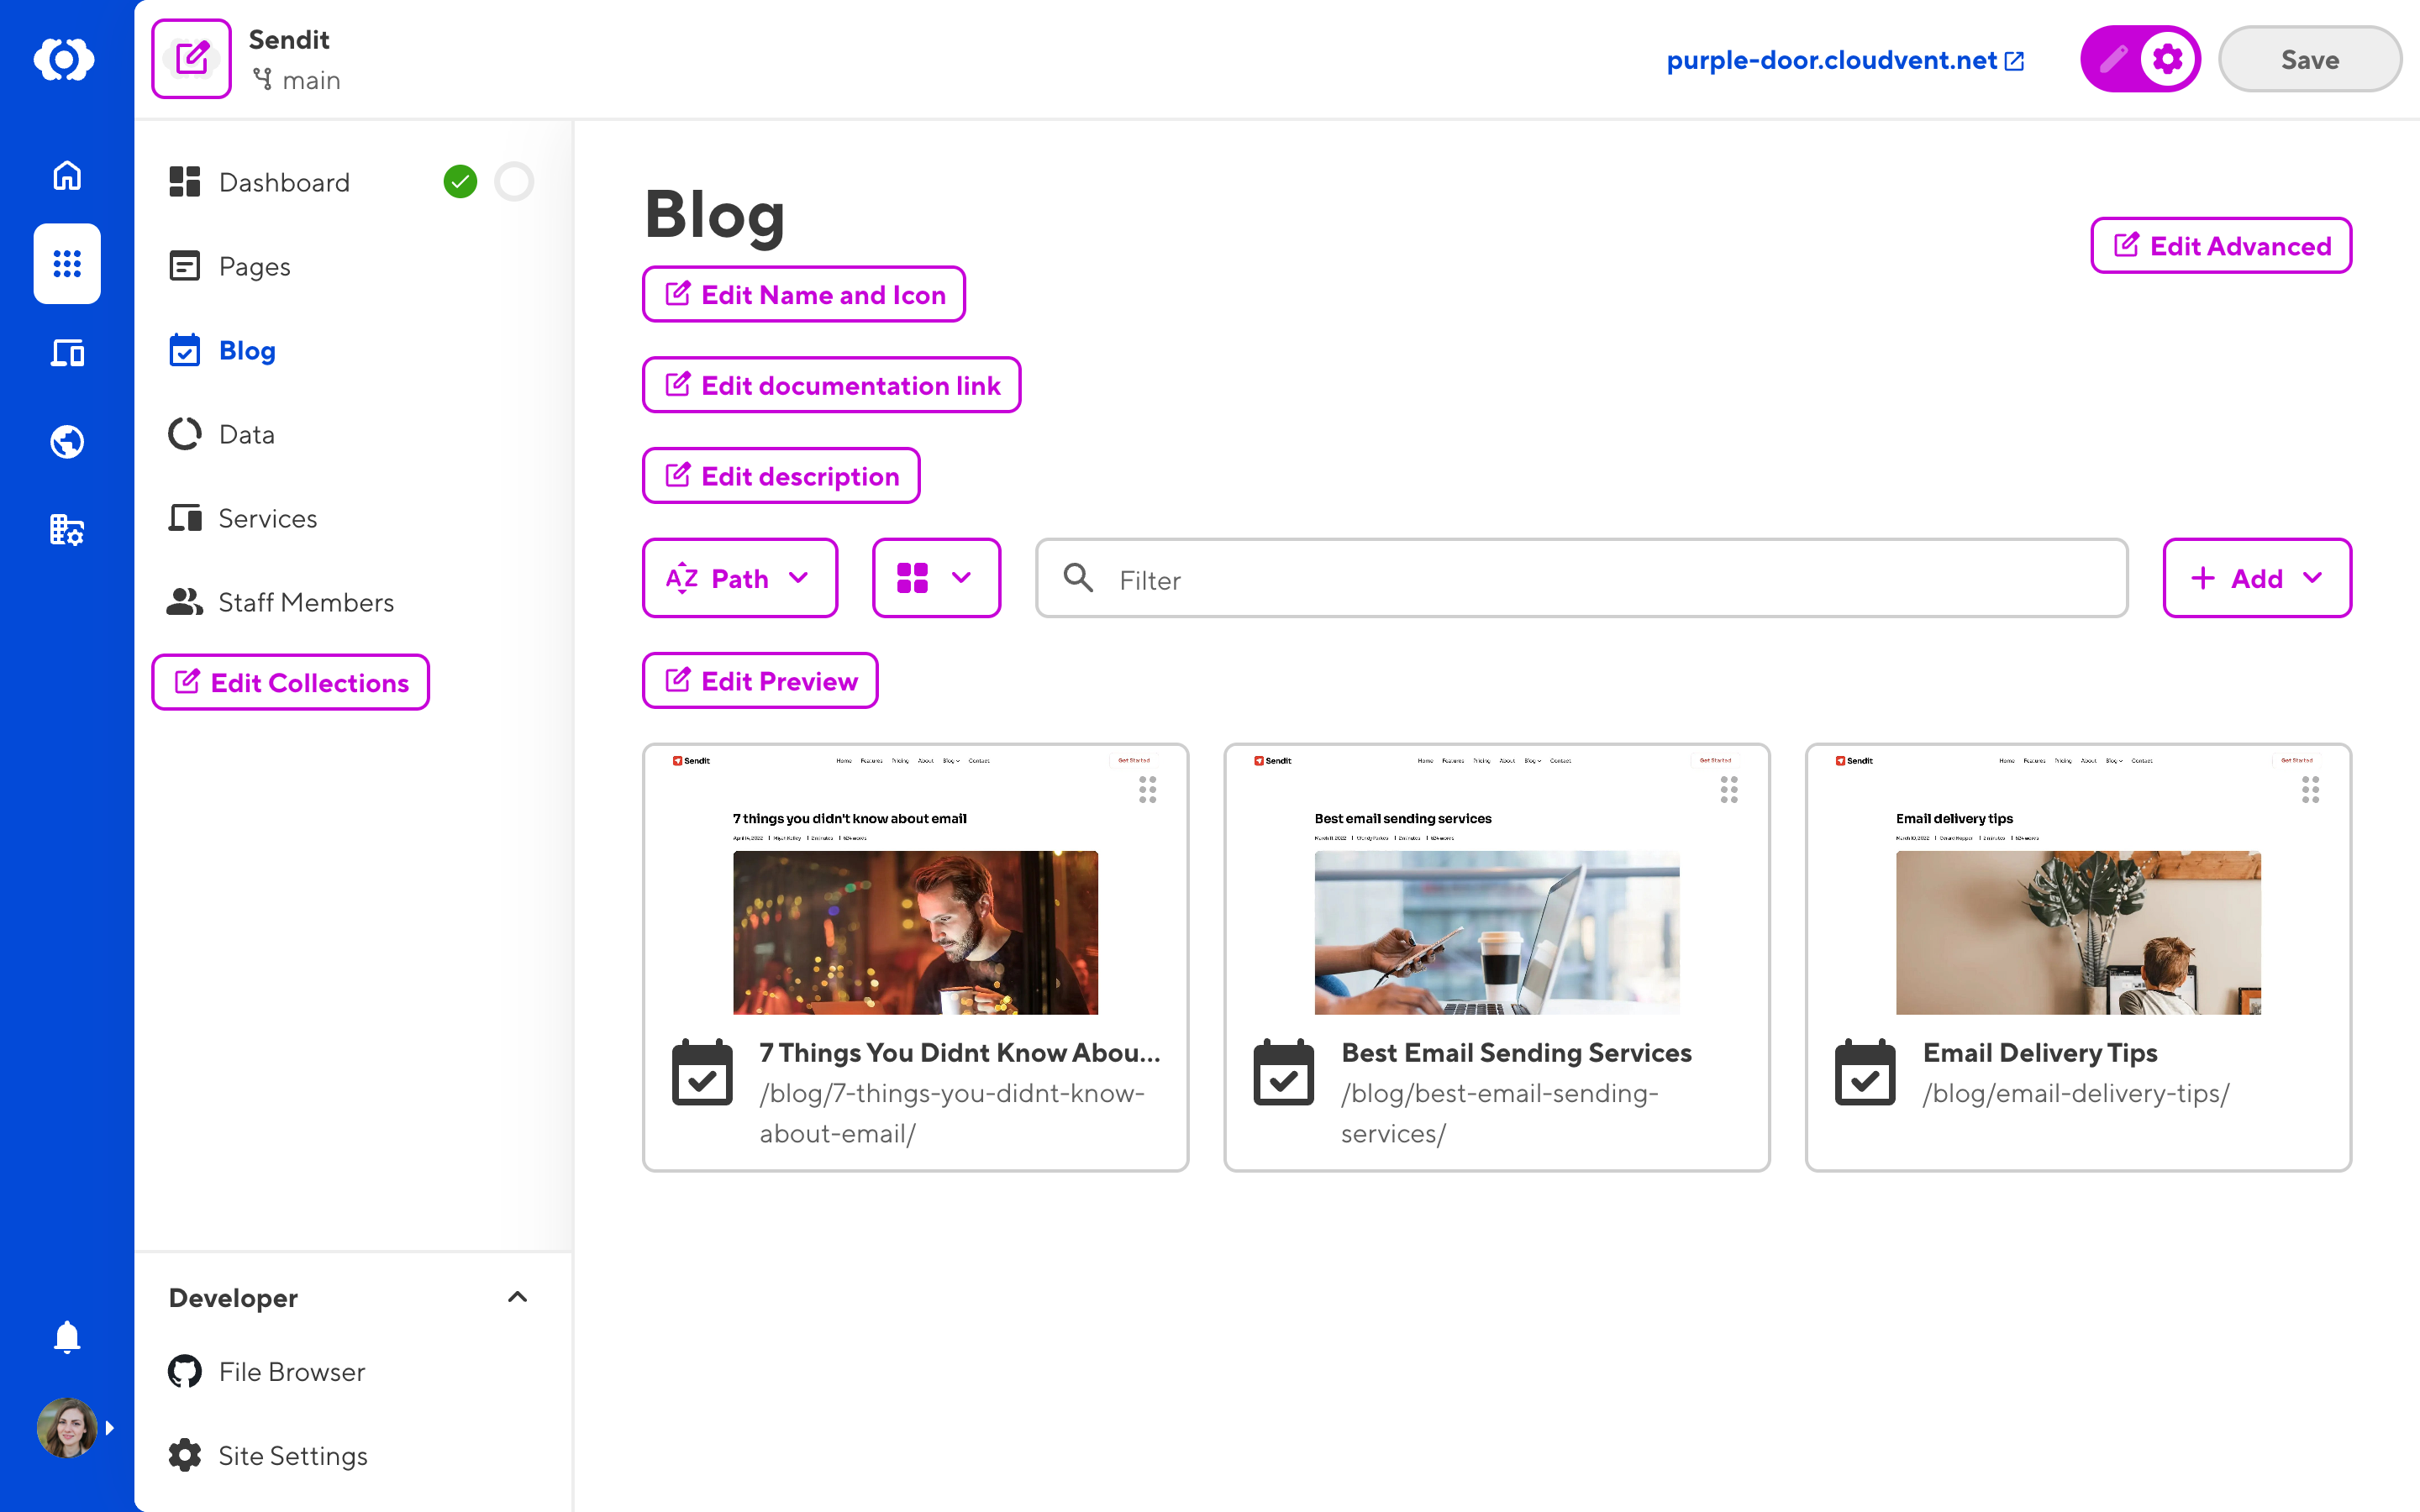Screen dimensions: 2420x1512
Task: Expand the Add dropdown button
Action: click(x=2256, y=578)
